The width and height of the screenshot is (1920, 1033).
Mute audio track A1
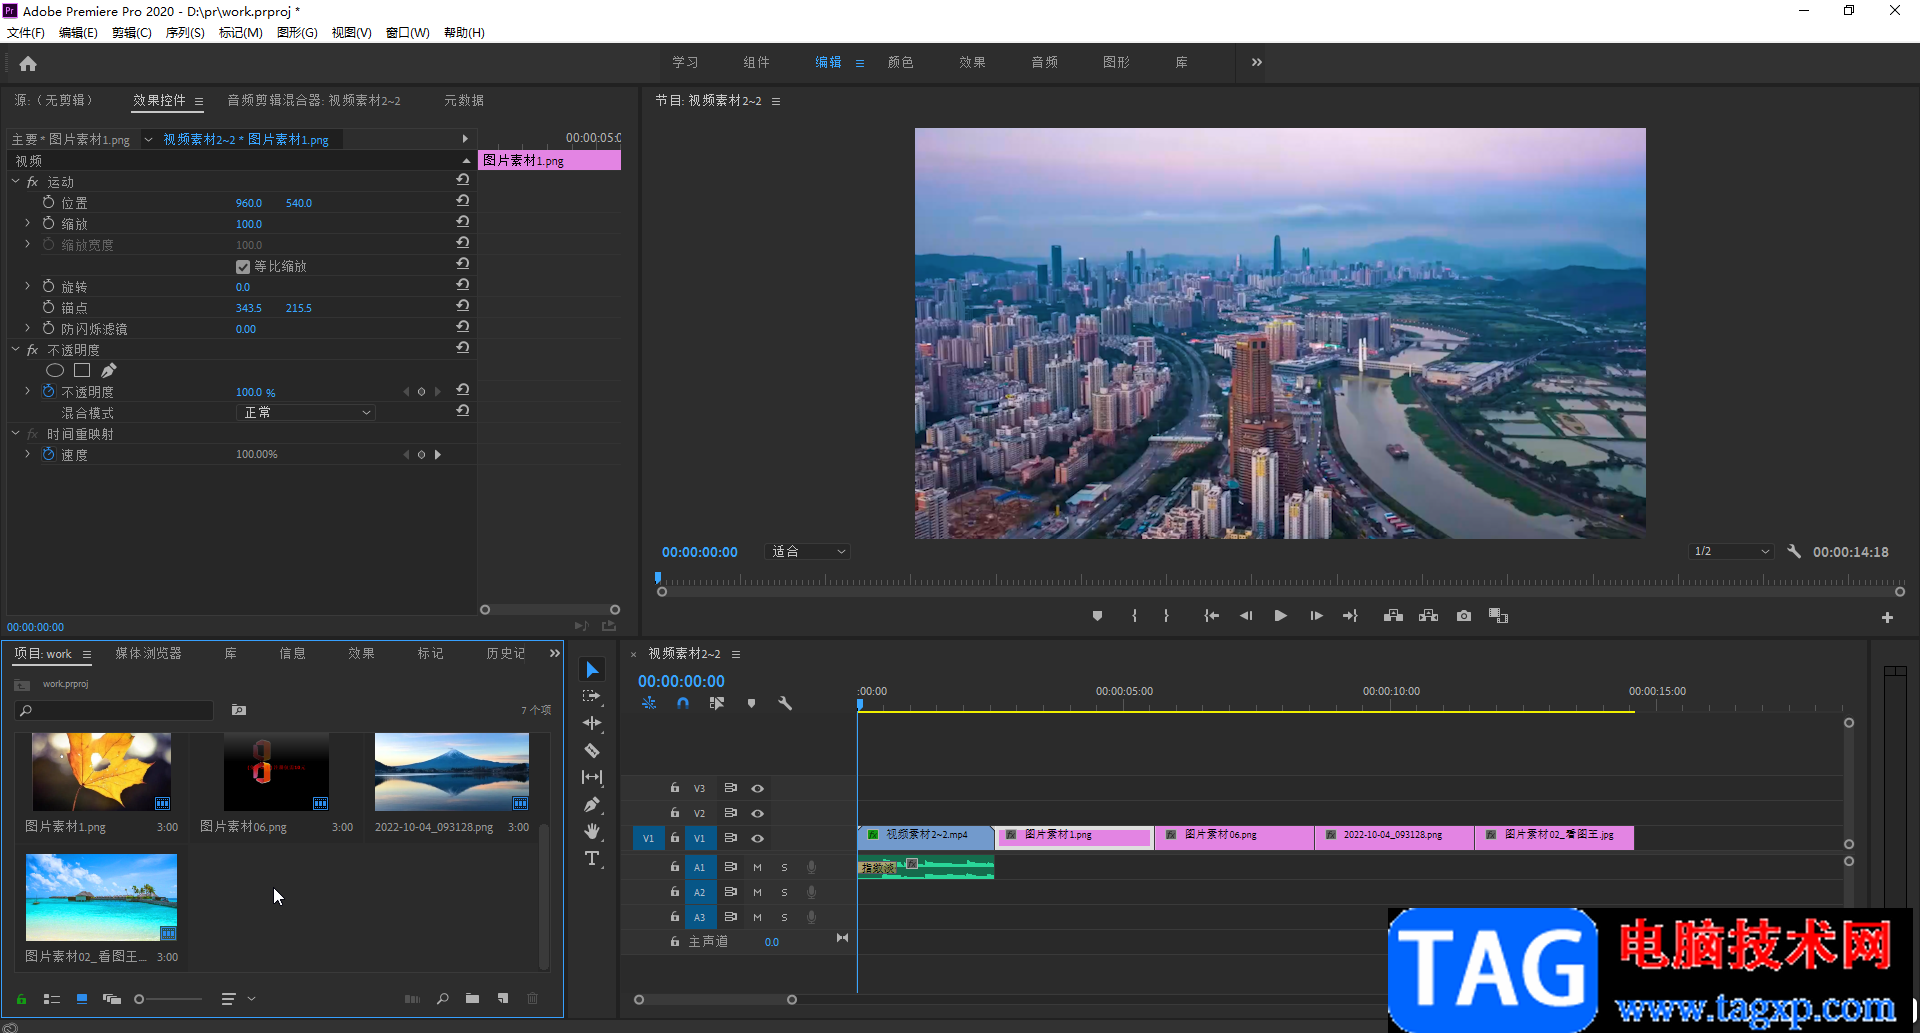click(x=757, y=867)
